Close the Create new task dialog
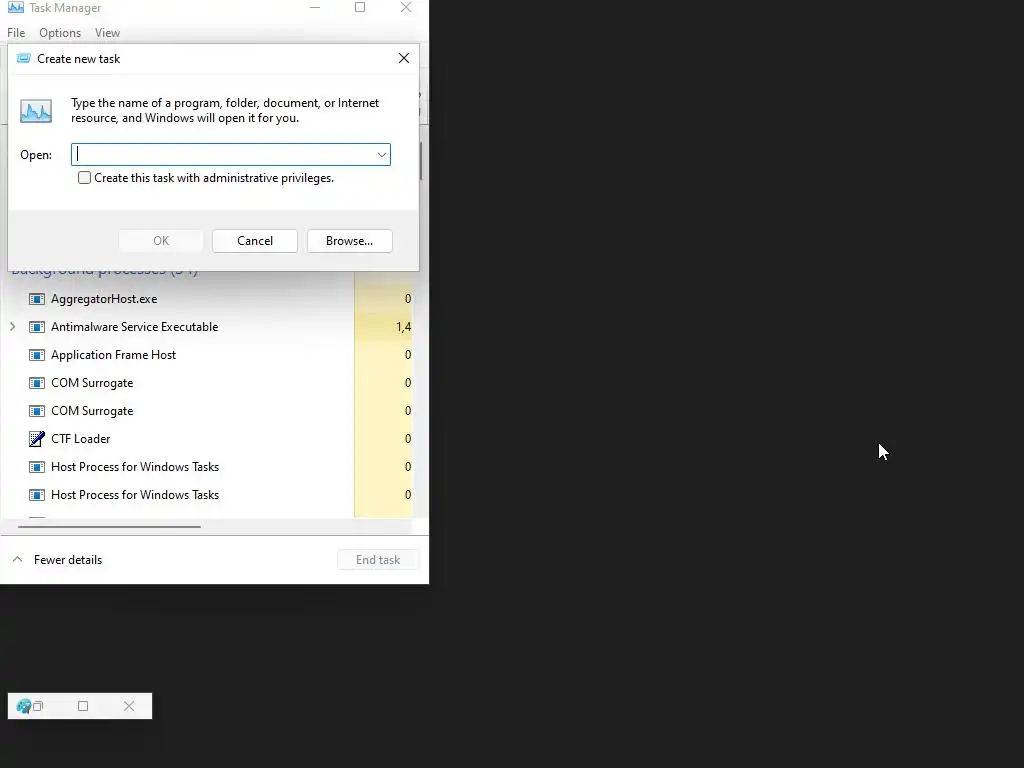The height and width of the screenshot is (768, 1024). pos(404,58)
